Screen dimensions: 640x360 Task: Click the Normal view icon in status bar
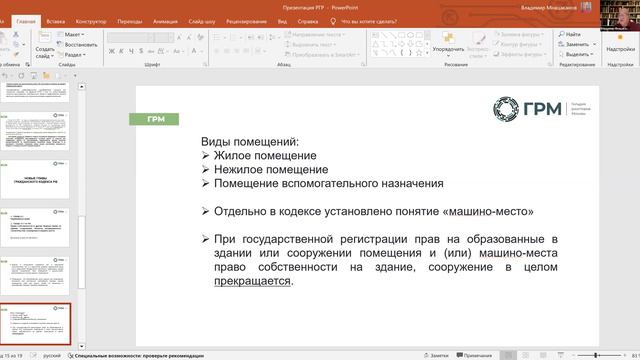(x=508, y=356)
